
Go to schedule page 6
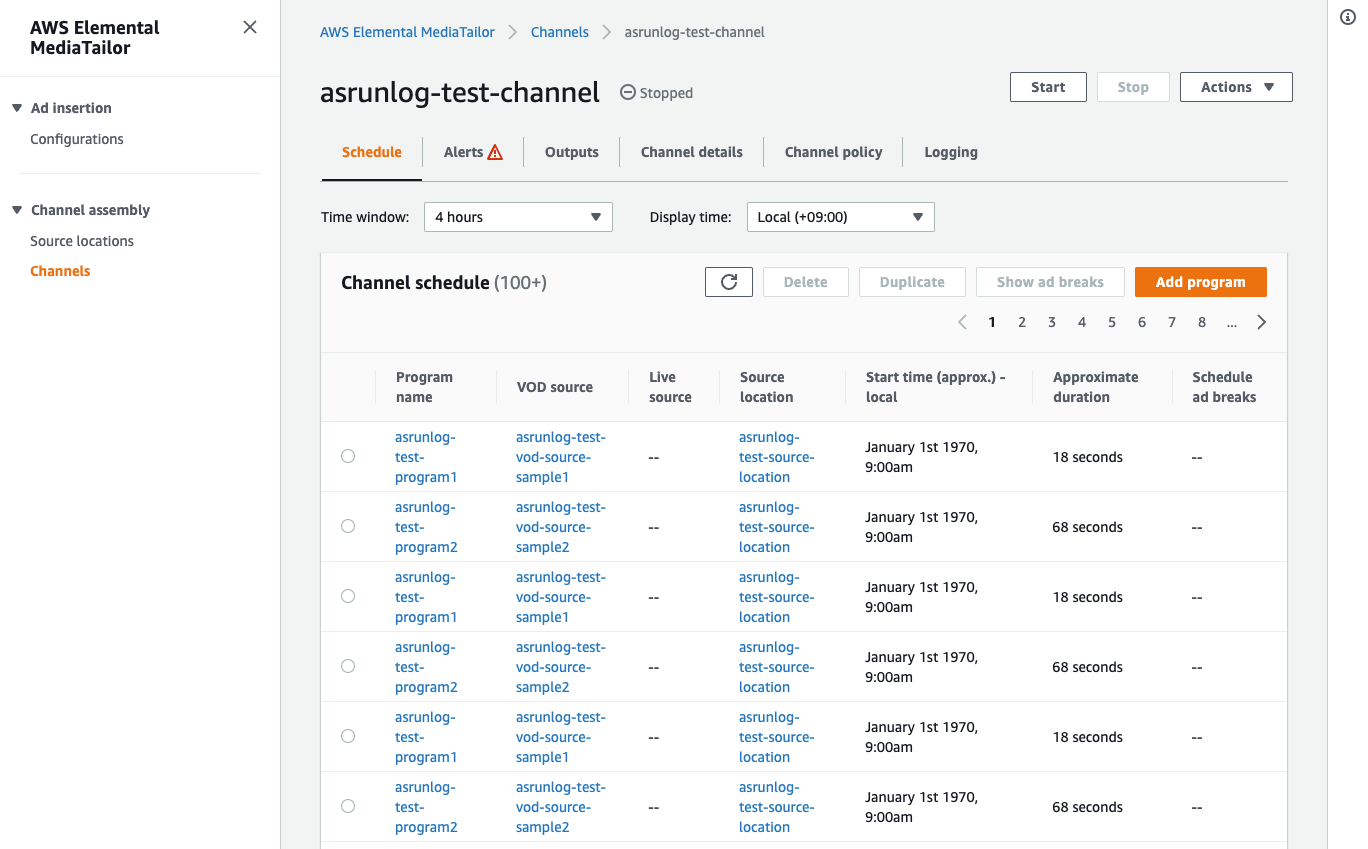pos(1142,322)
